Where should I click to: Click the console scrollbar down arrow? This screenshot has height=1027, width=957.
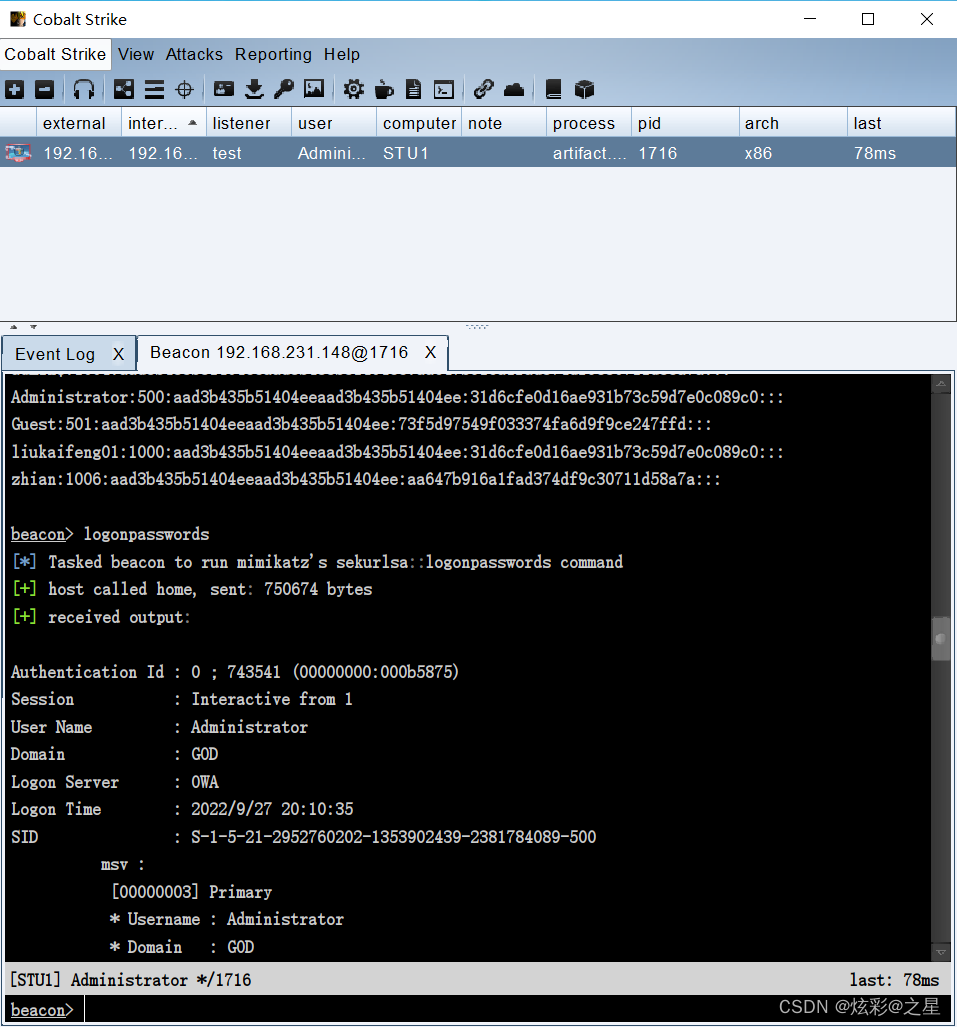[x=941, y=952]
